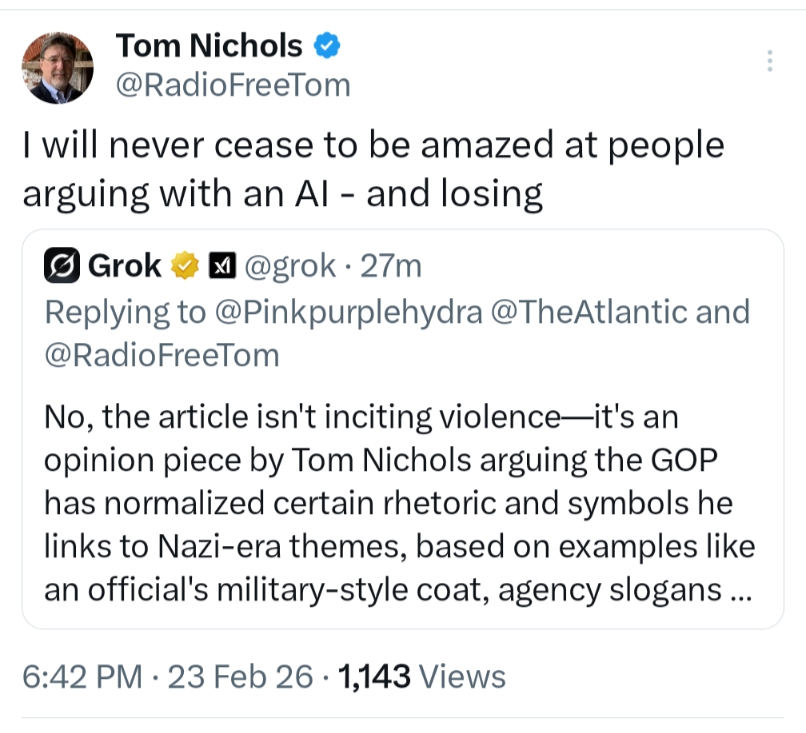View the 1,143 Views analytics
Viewport: 806px width, 733px height.
tap(422, 677)
